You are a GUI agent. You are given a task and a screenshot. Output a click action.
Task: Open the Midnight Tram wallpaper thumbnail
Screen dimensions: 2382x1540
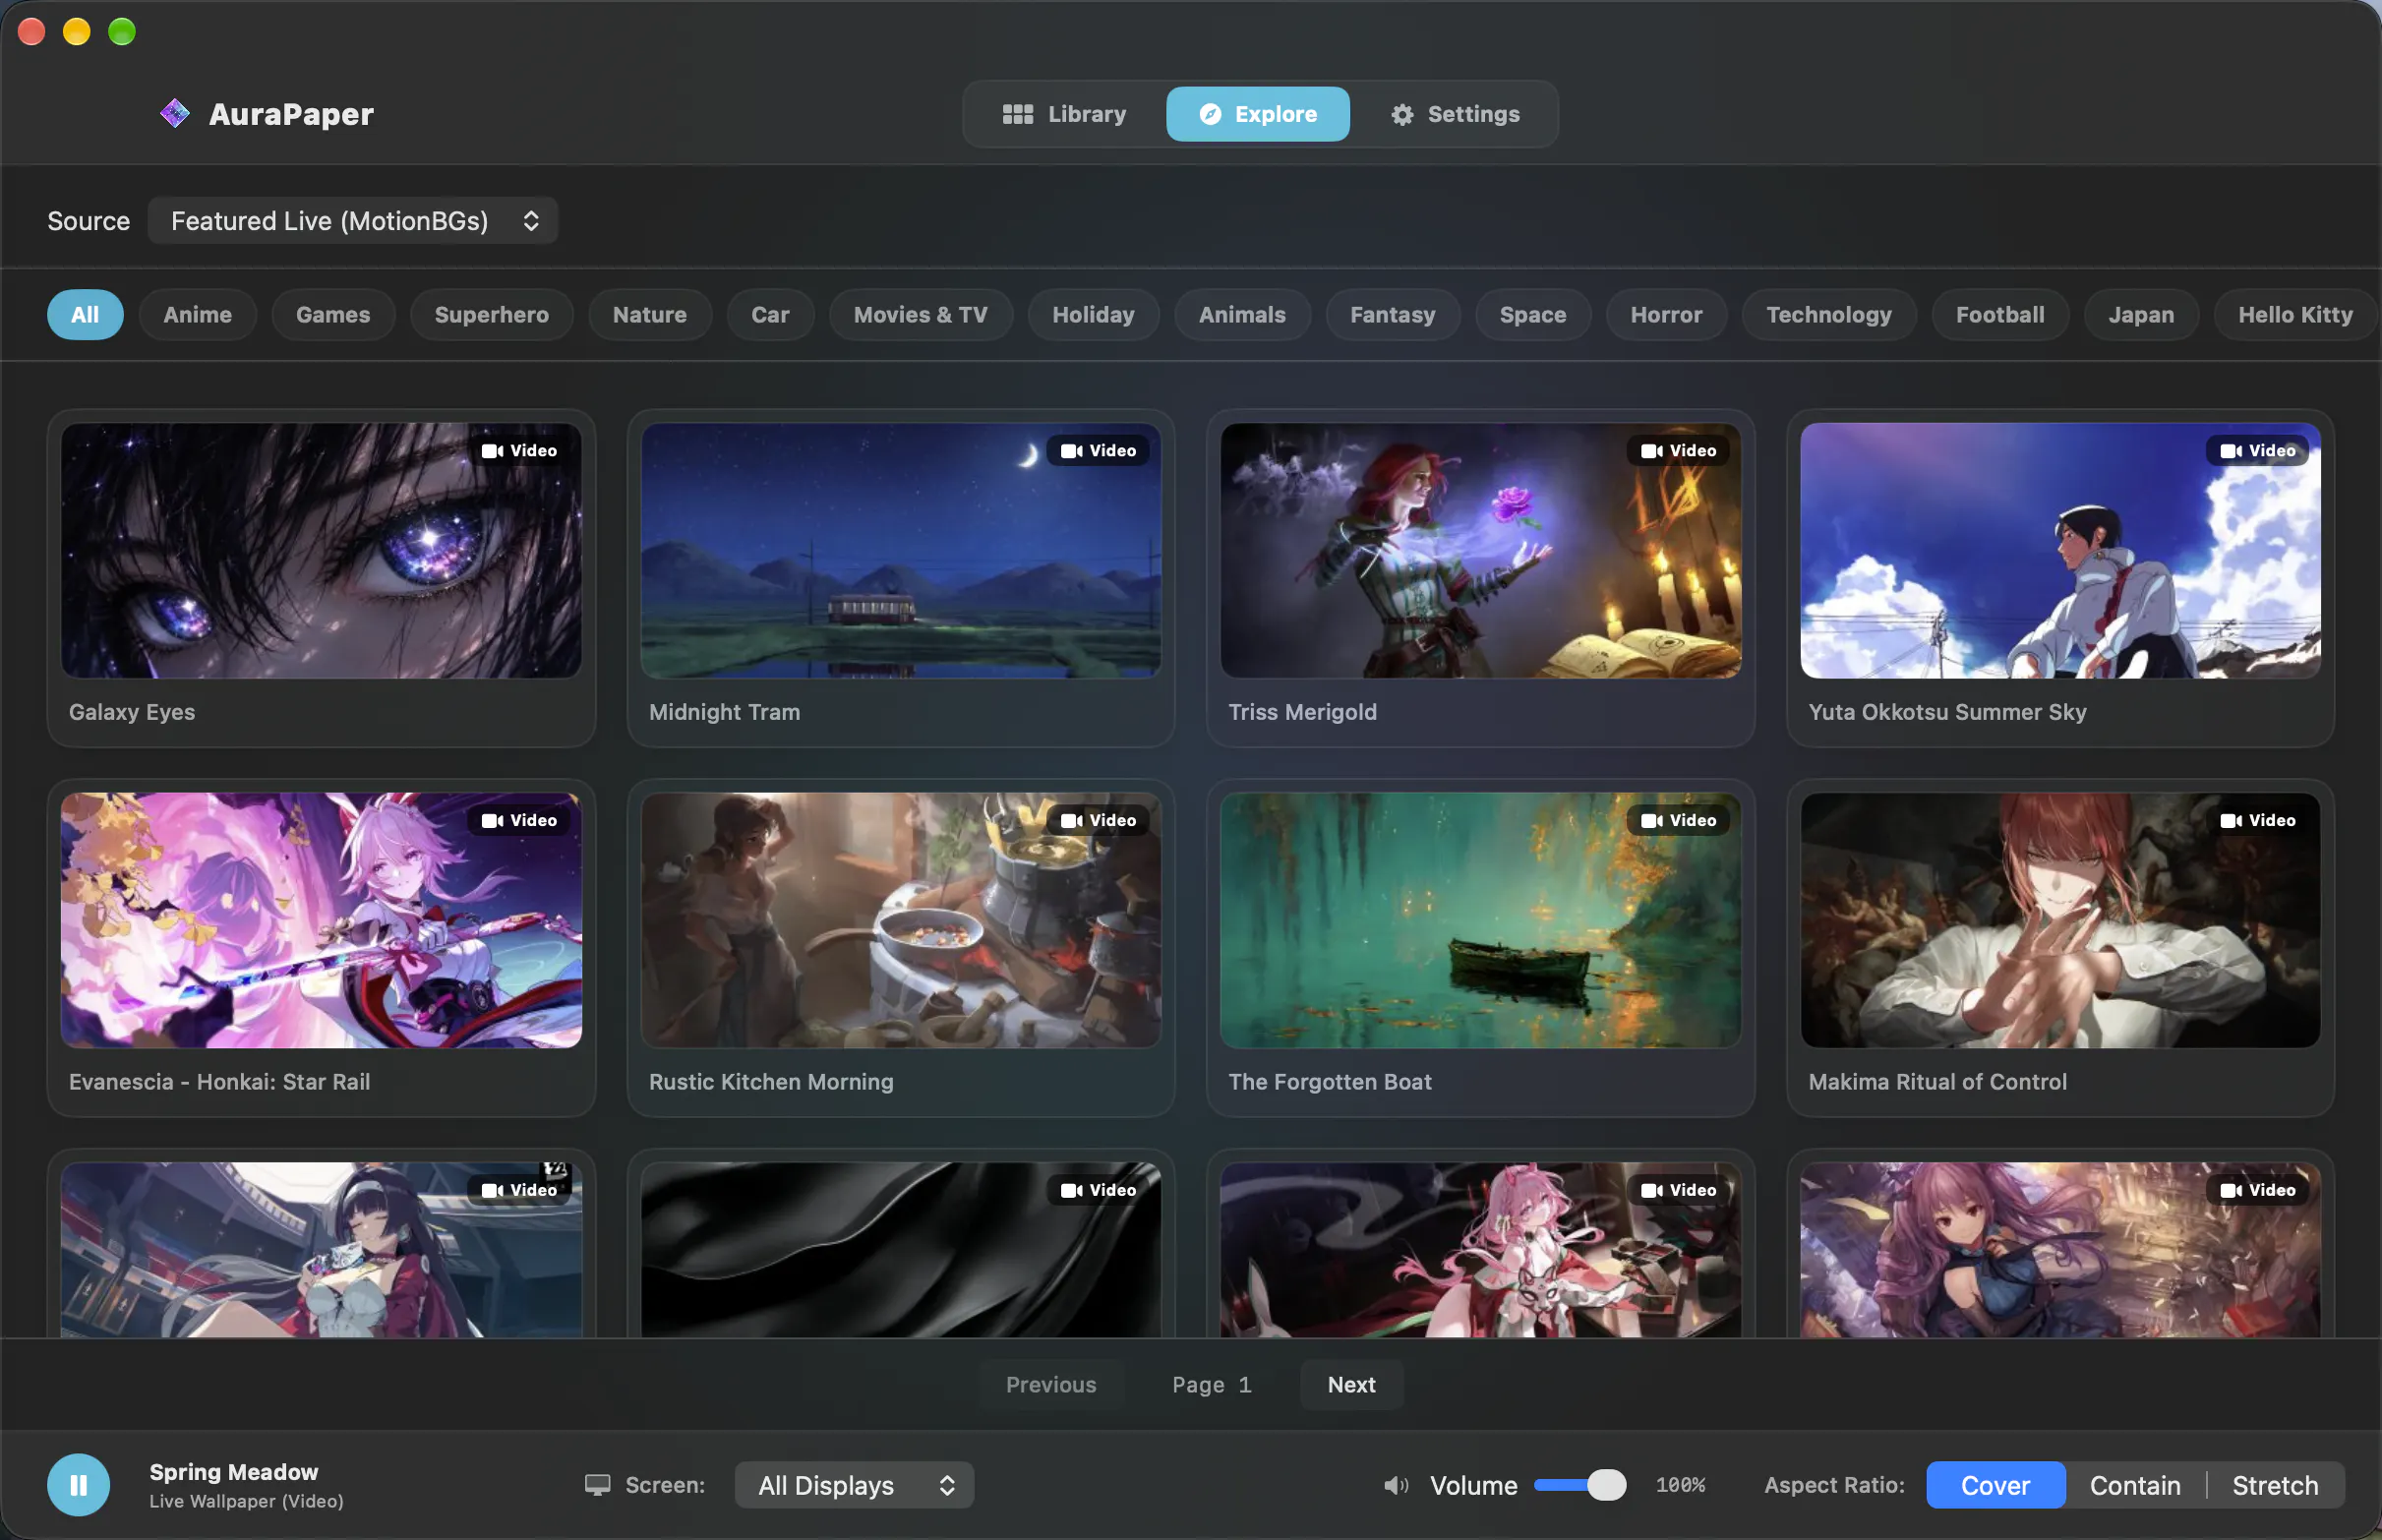click(901, 551)
